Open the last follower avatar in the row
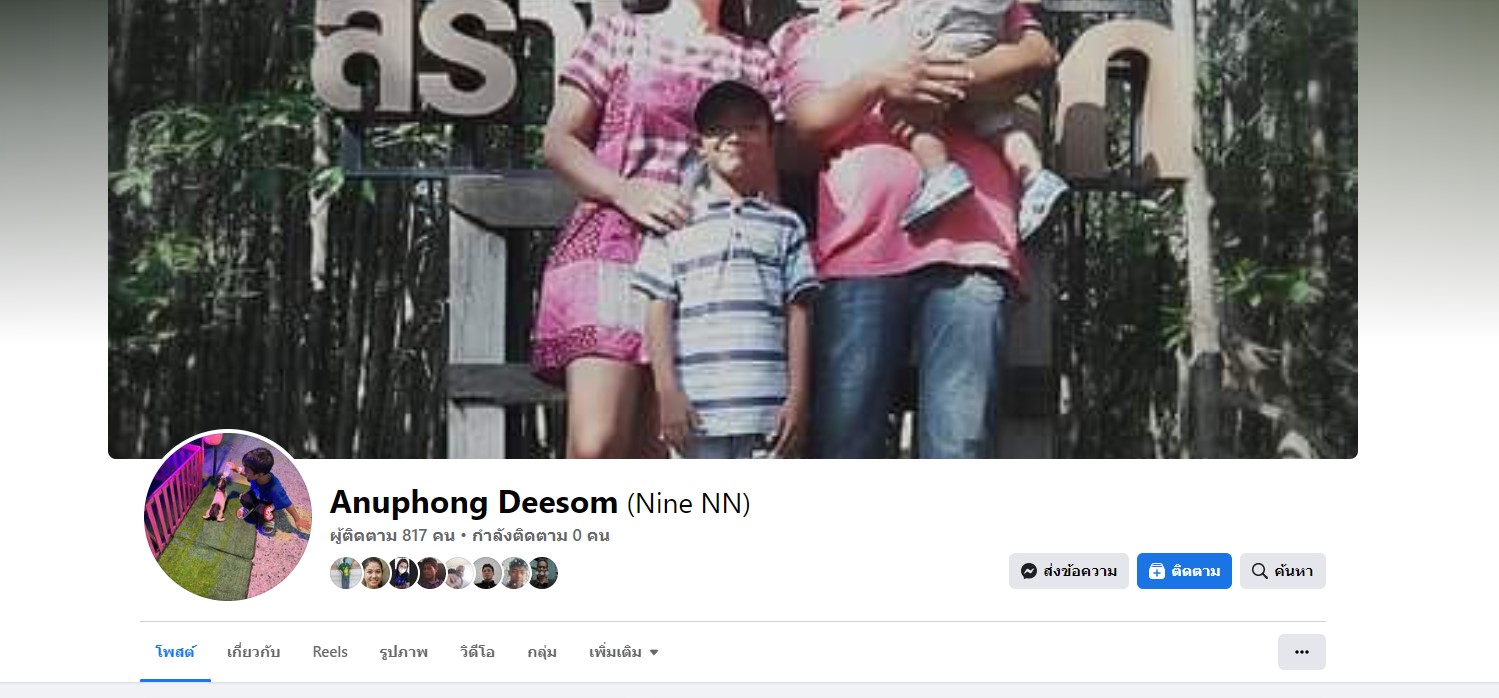Screen dimensions: 1499x698 point(542,573)
